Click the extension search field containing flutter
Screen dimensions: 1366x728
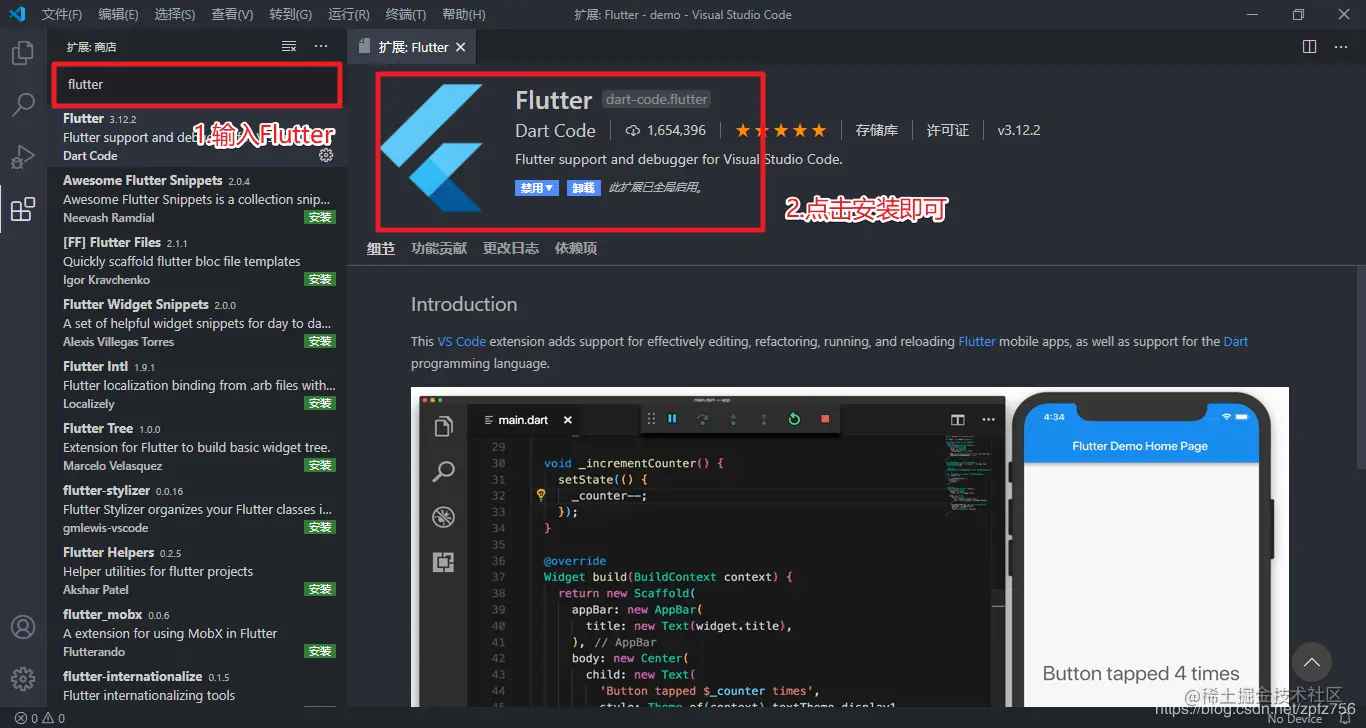(x=198, y=84)
